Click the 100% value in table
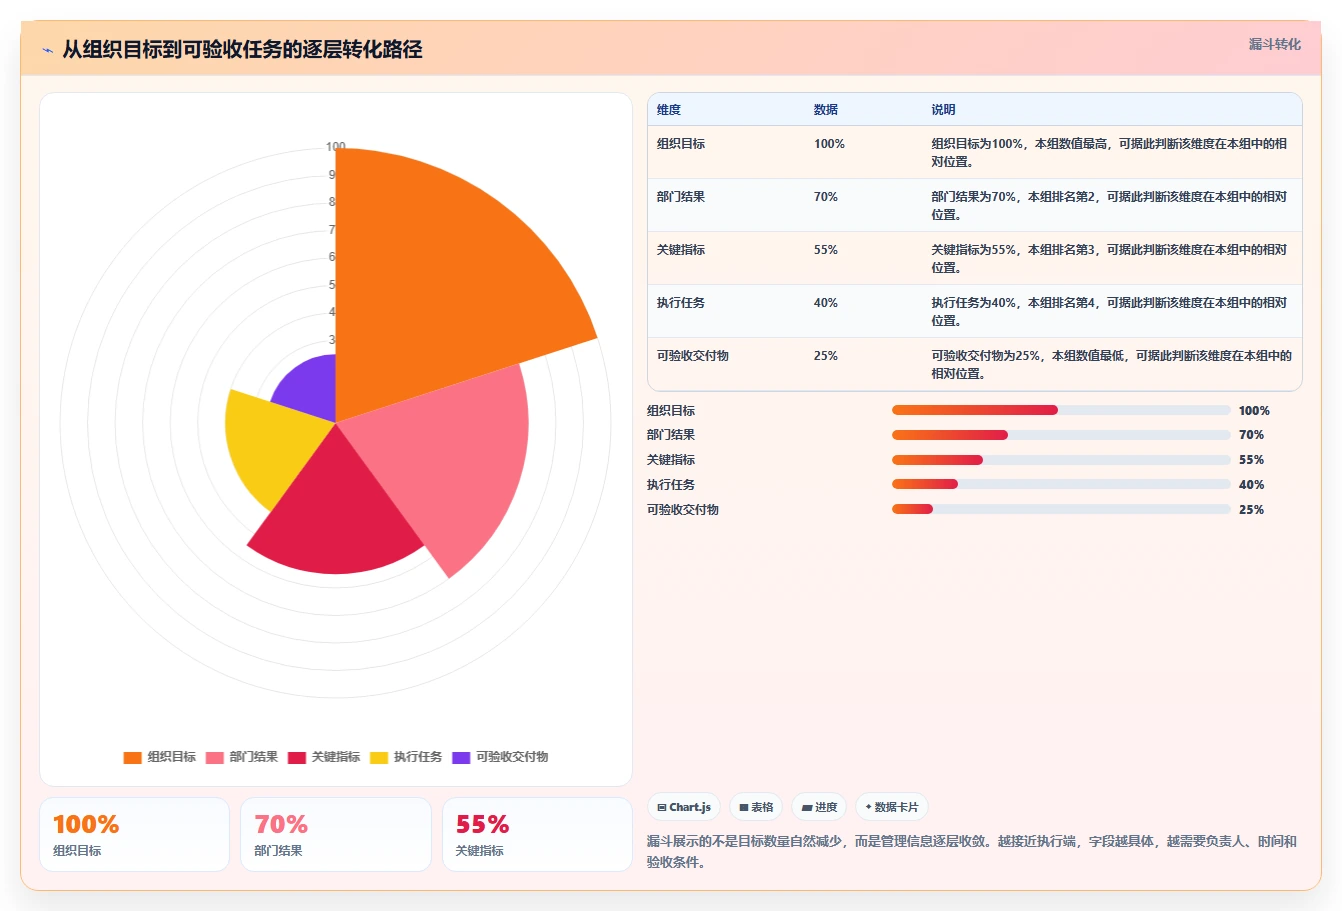1342x911 pixels. 829,144
